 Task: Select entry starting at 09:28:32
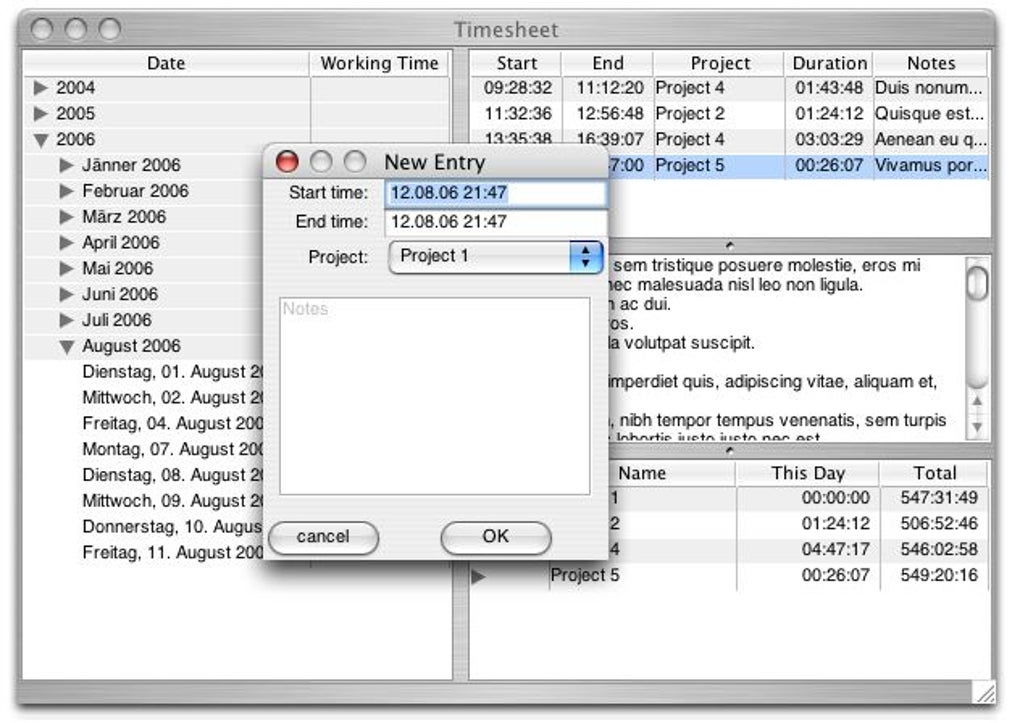pyautogui.click(x=729, y=88)
